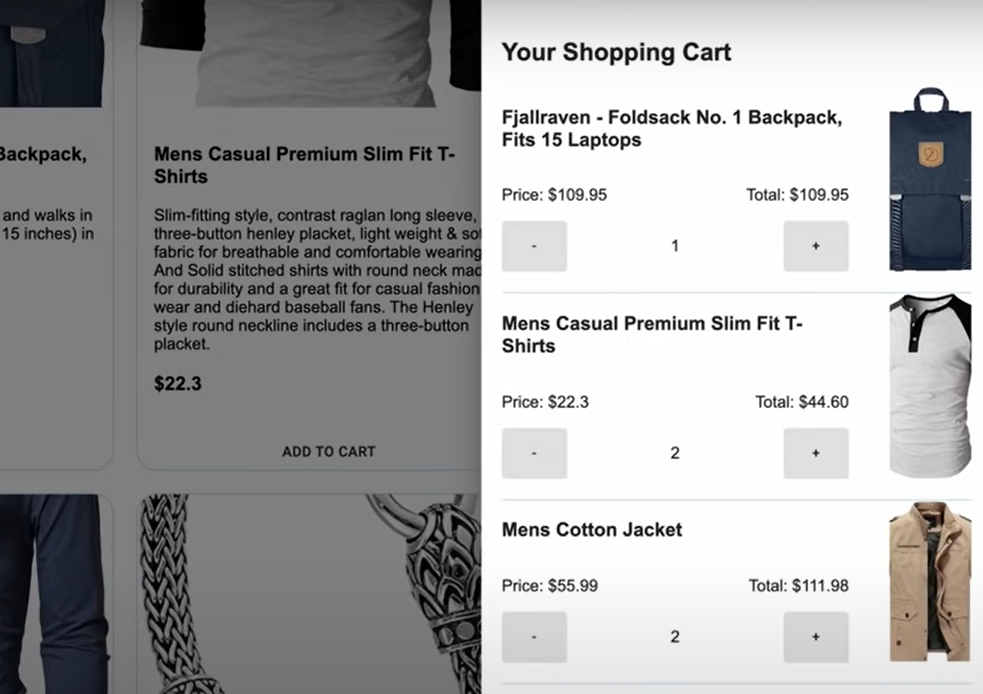Click ADD TO CART for Slim Fit T-Shirts
The width and height of the screenshot is (983, 694).
(329, 451)
